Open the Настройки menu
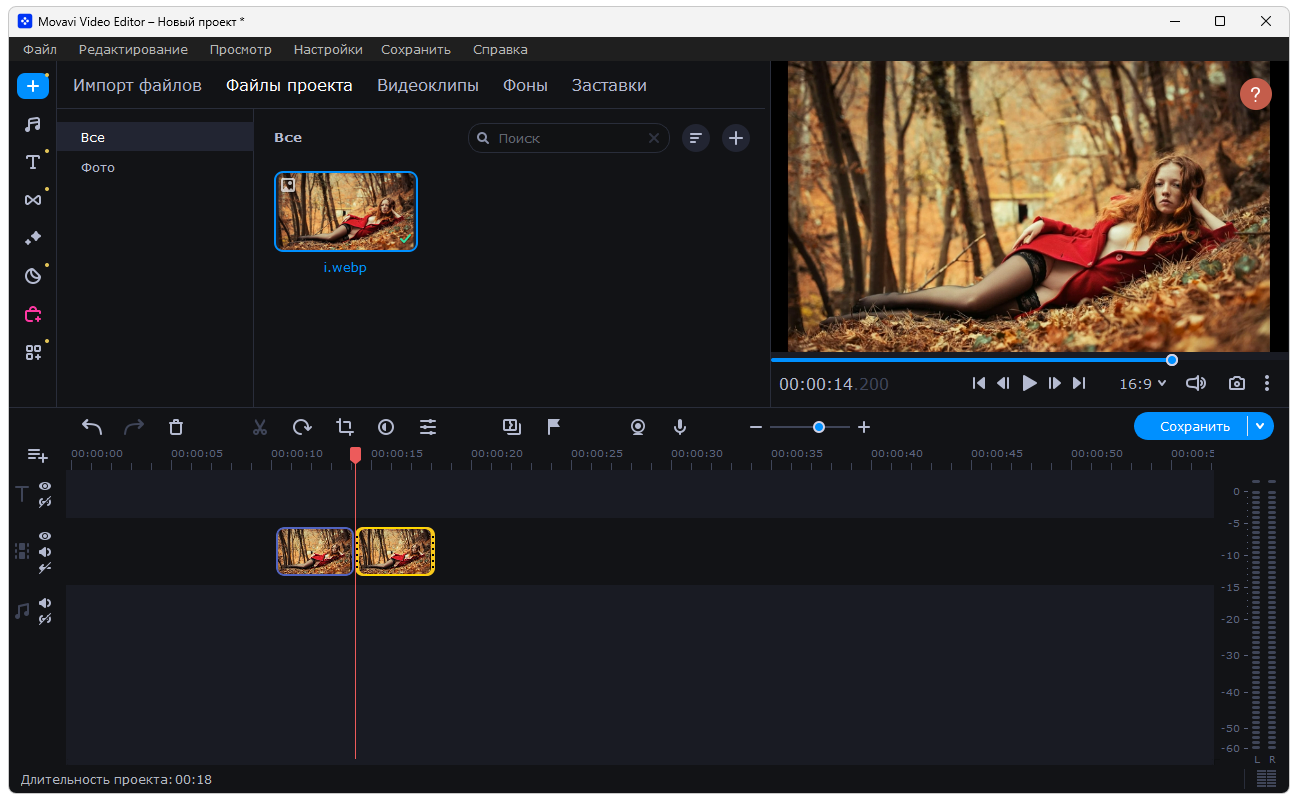 [328, 49]
